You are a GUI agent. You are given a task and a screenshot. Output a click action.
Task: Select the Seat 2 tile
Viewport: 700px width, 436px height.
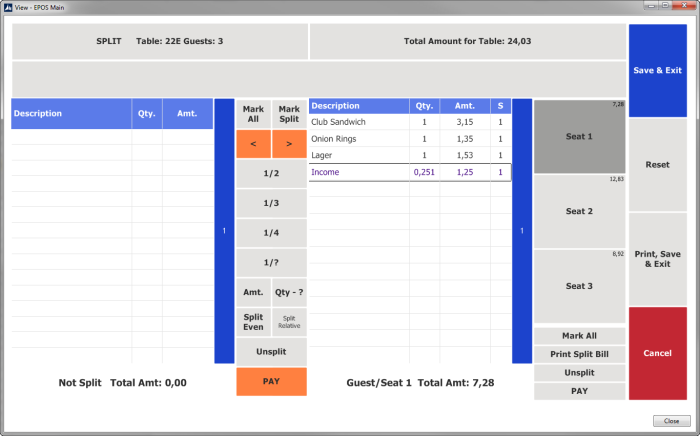pyautogui.click(x=580, y=212)
